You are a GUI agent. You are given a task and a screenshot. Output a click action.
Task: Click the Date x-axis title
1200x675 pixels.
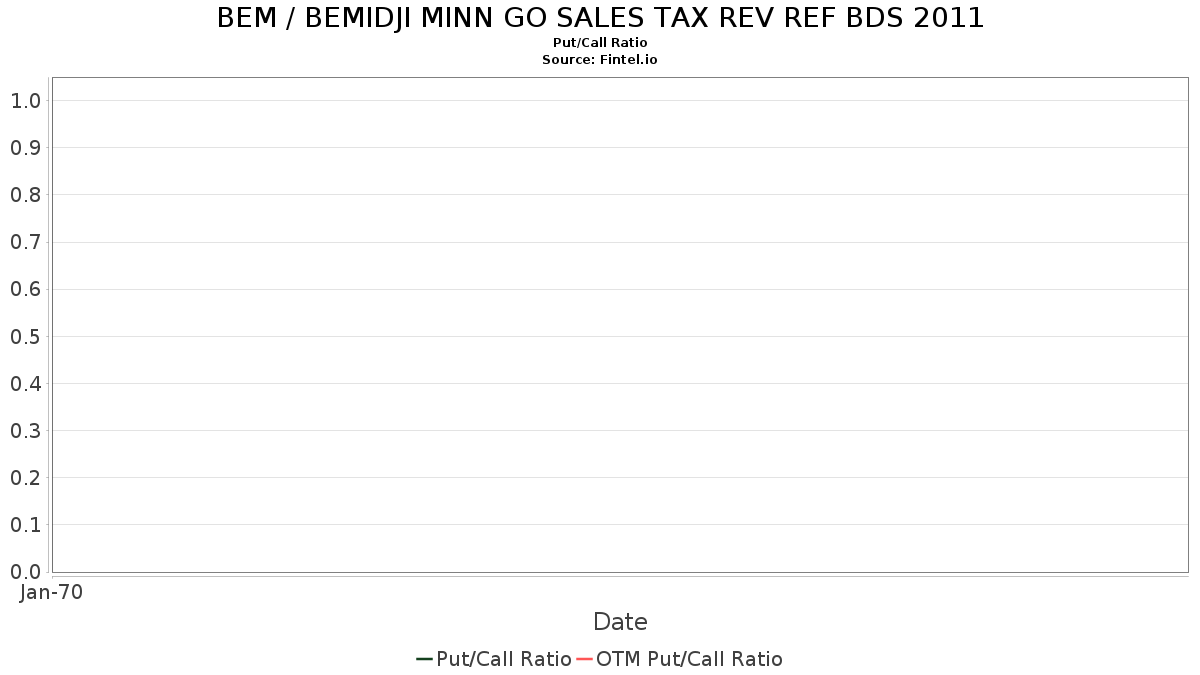tap(620, 622)
